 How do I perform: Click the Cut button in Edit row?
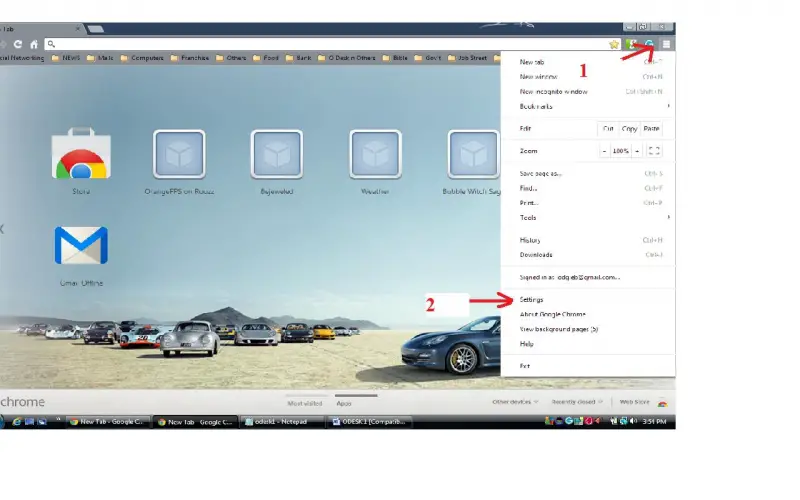click(x=608, y=129)
